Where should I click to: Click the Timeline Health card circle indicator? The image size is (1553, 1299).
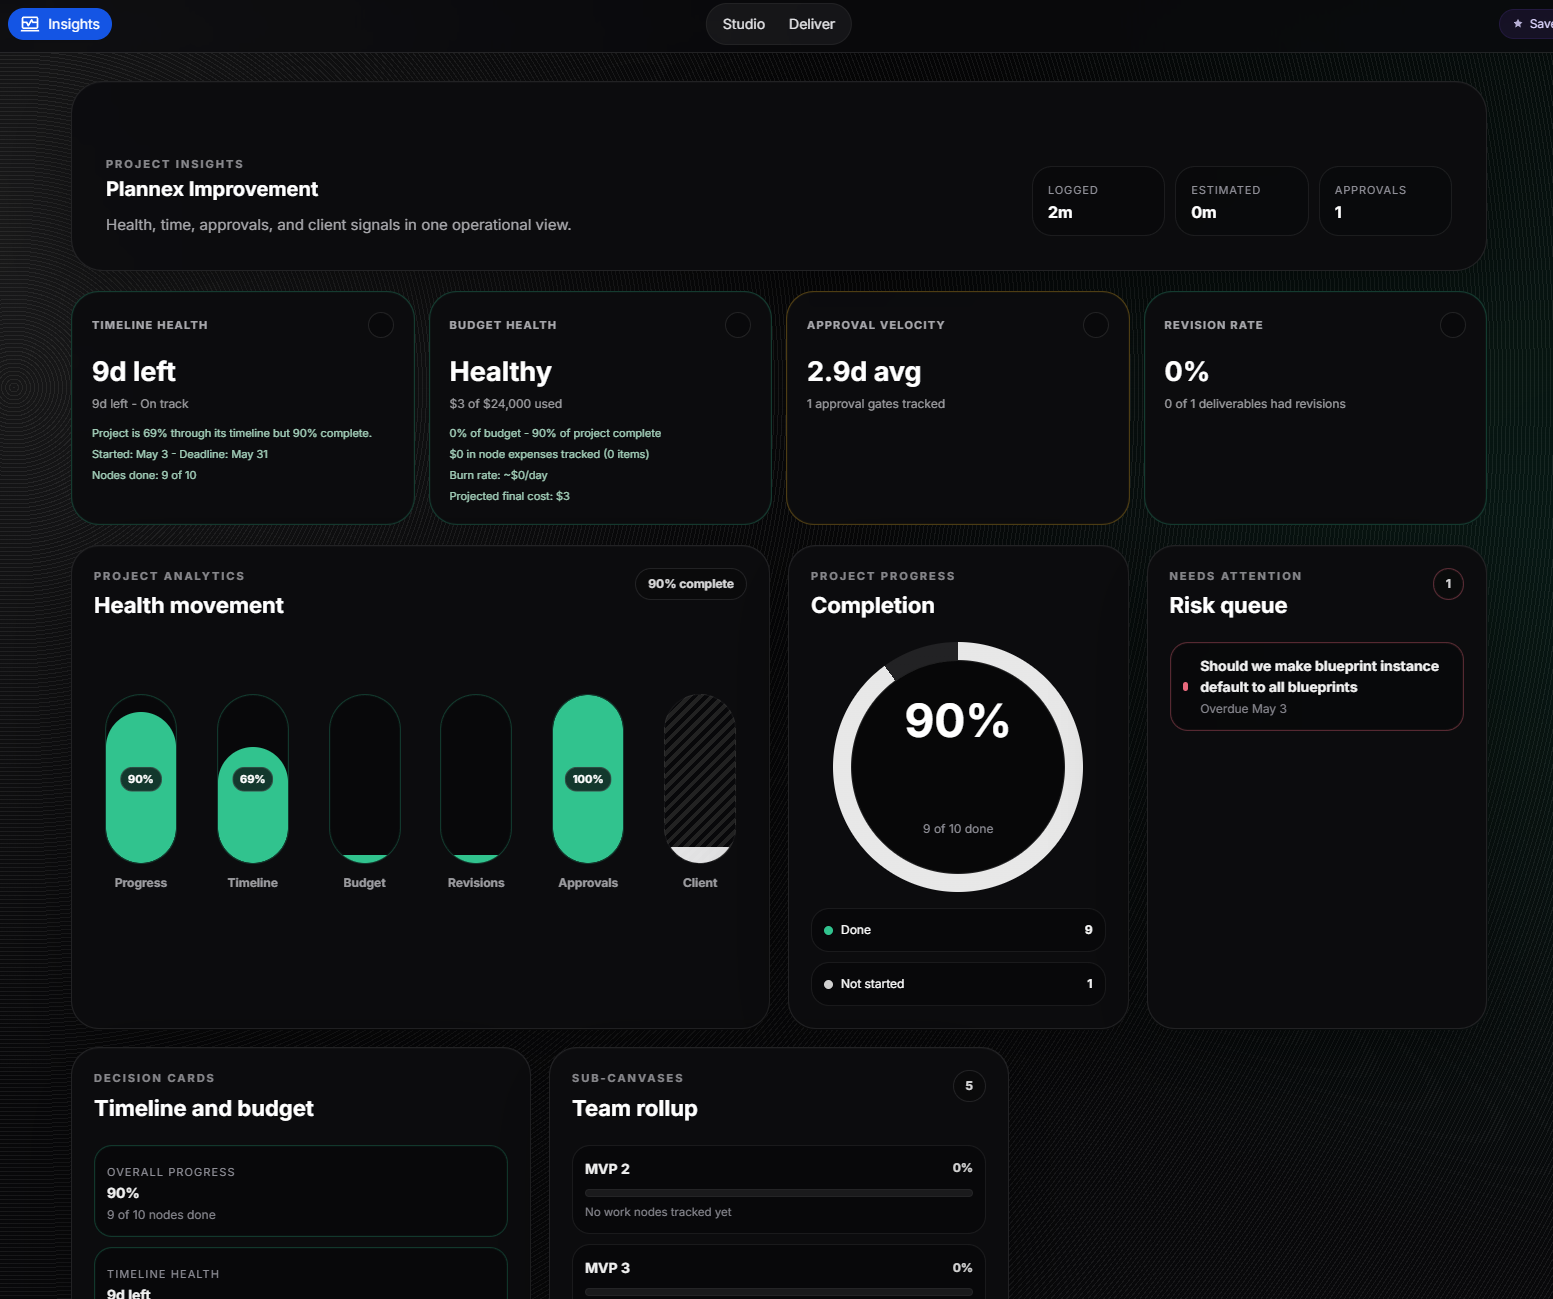[381, 325]
